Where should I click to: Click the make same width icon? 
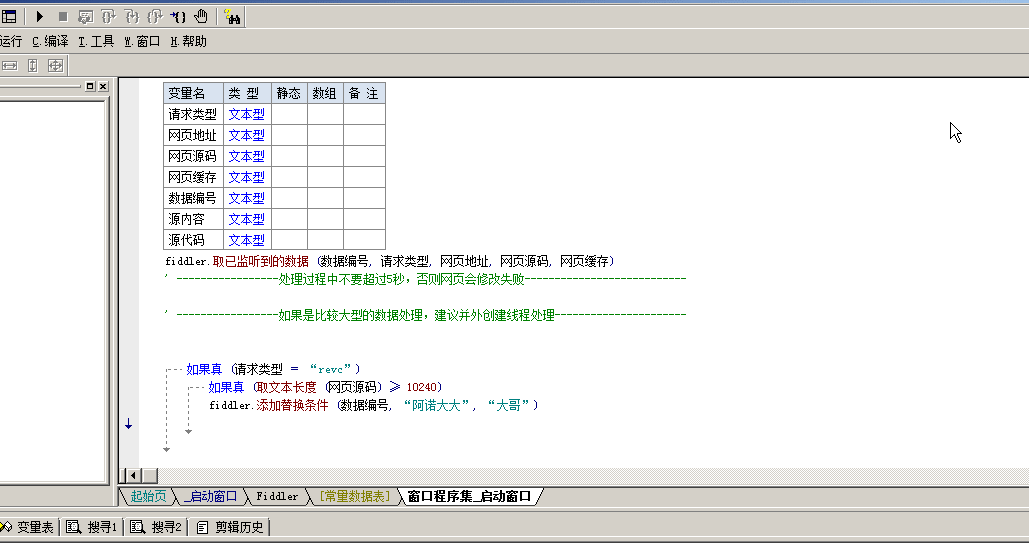tap(9, 66)
